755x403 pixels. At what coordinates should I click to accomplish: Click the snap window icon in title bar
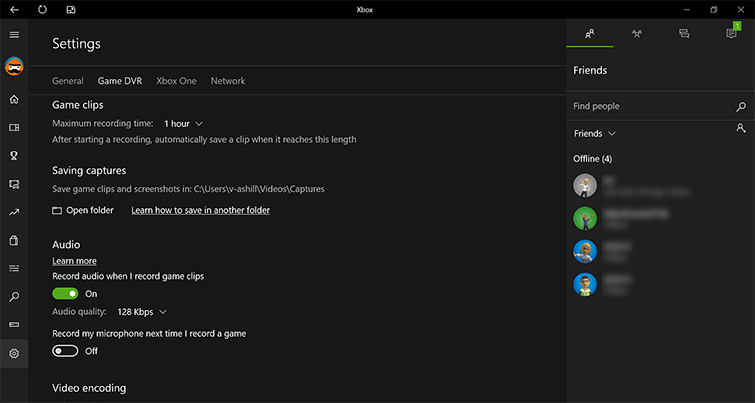tap(71, 10)
